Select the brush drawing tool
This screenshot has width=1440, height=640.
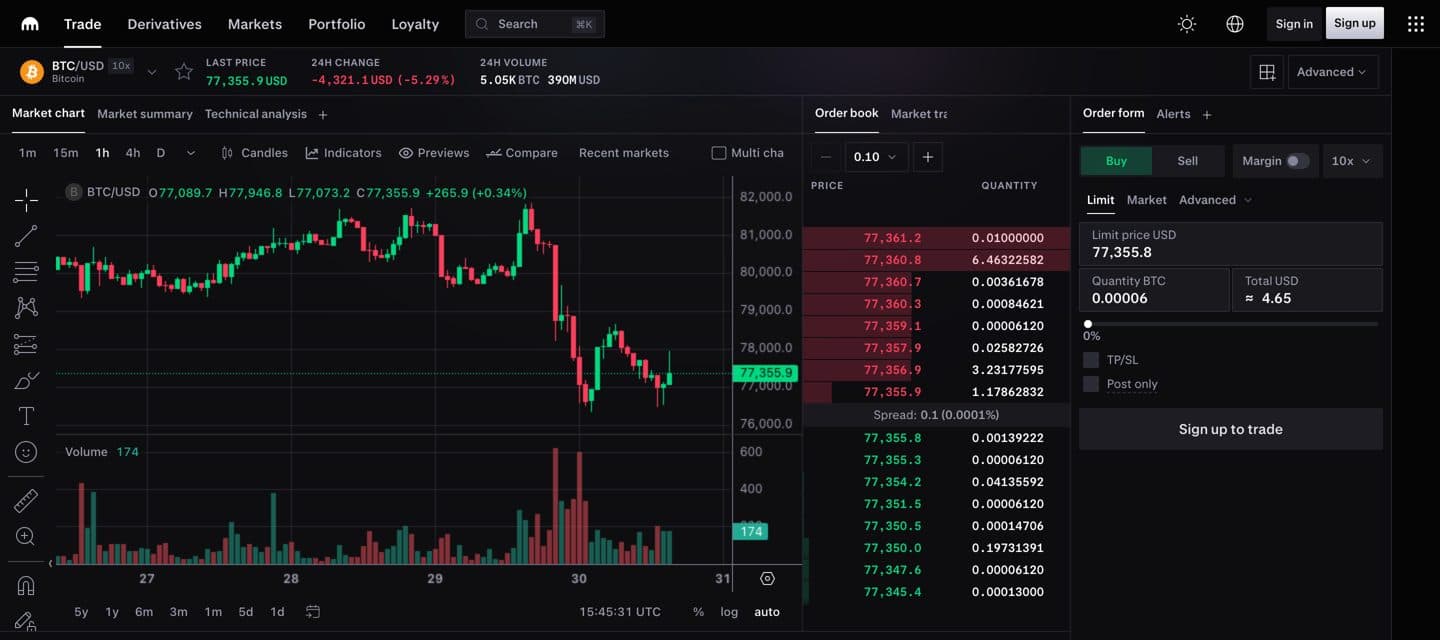[26, 380]
